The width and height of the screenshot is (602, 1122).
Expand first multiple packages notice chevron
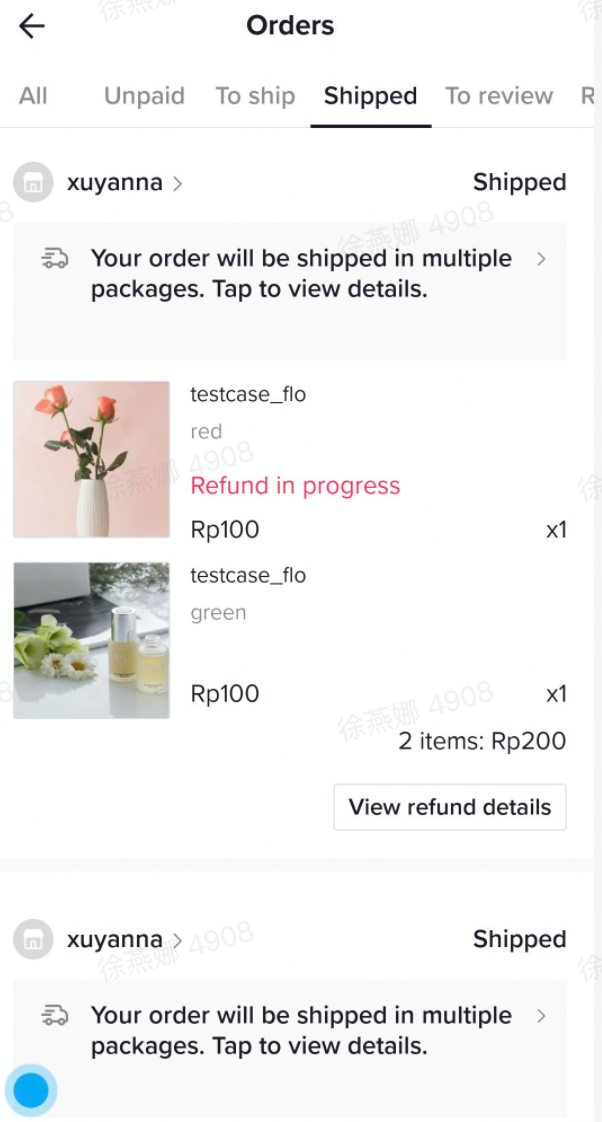[541, 259]
